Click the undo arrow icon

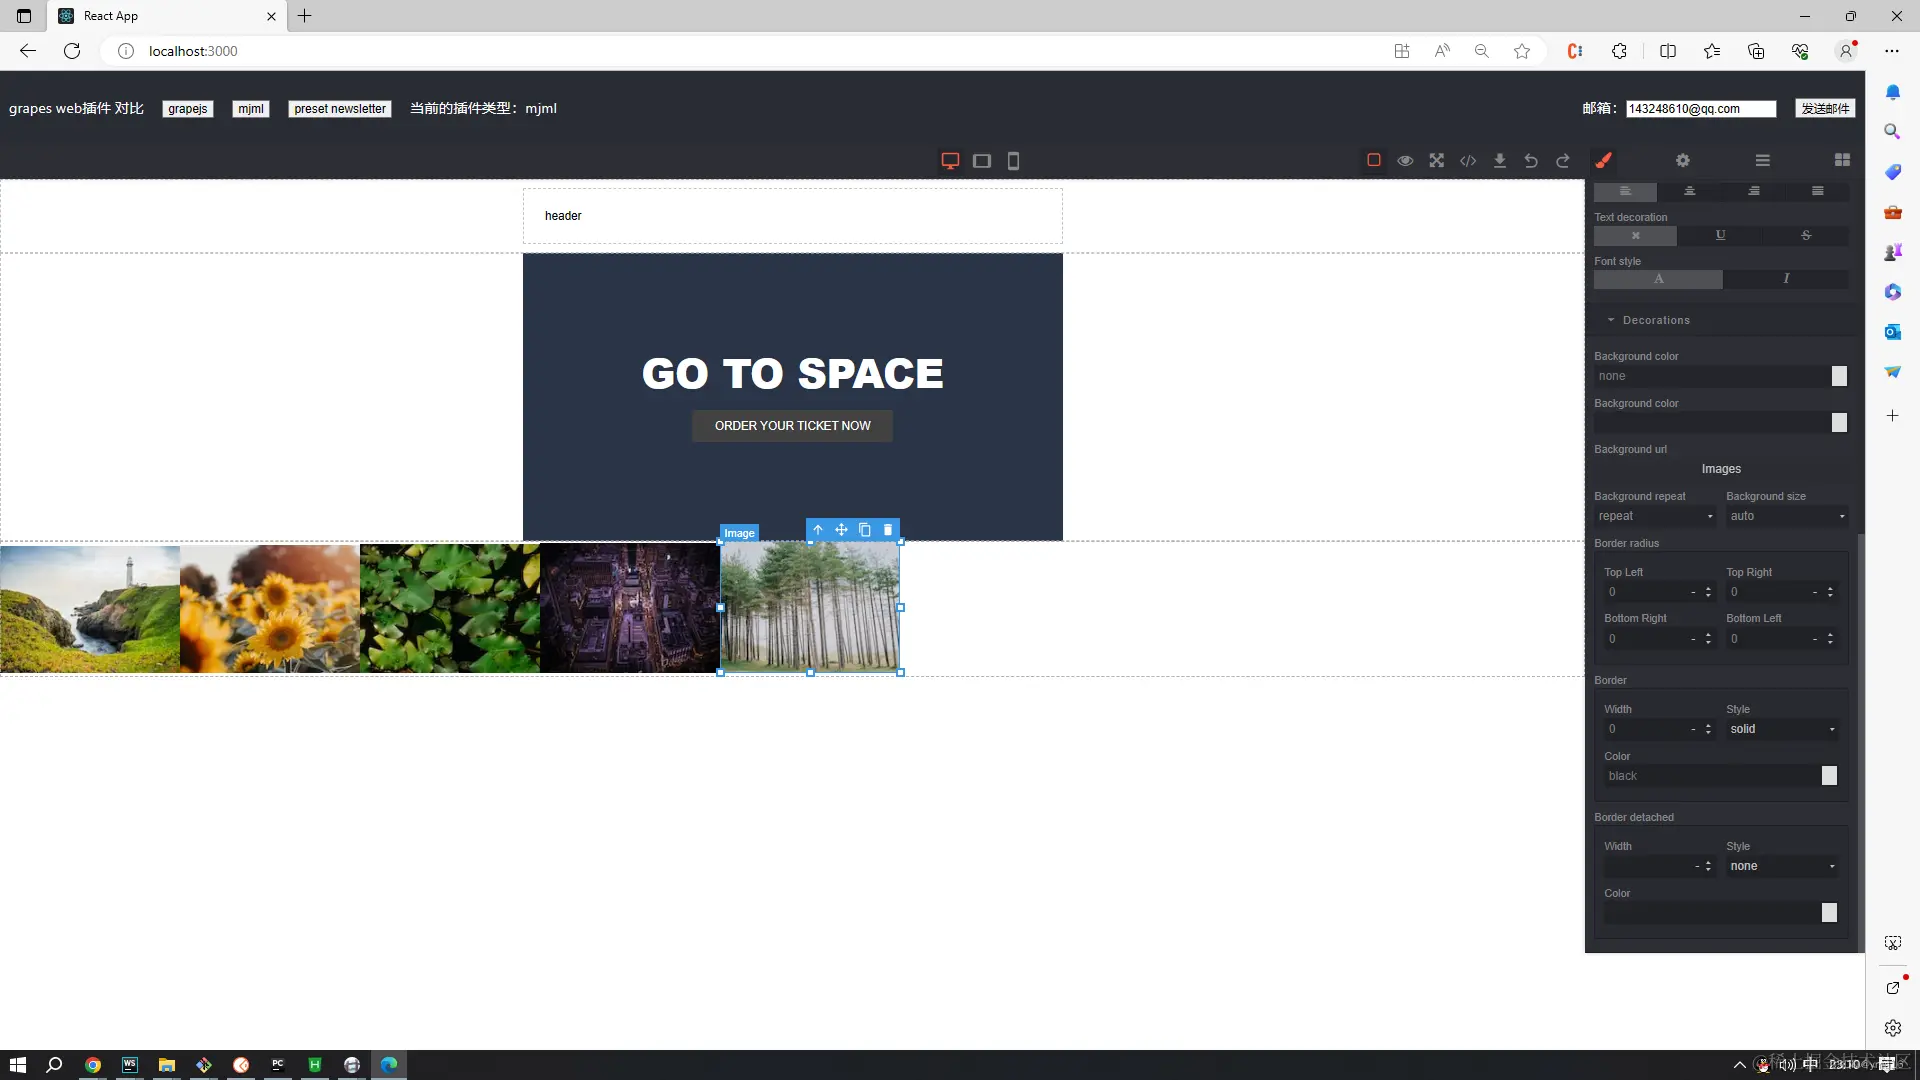(1531, 161)
